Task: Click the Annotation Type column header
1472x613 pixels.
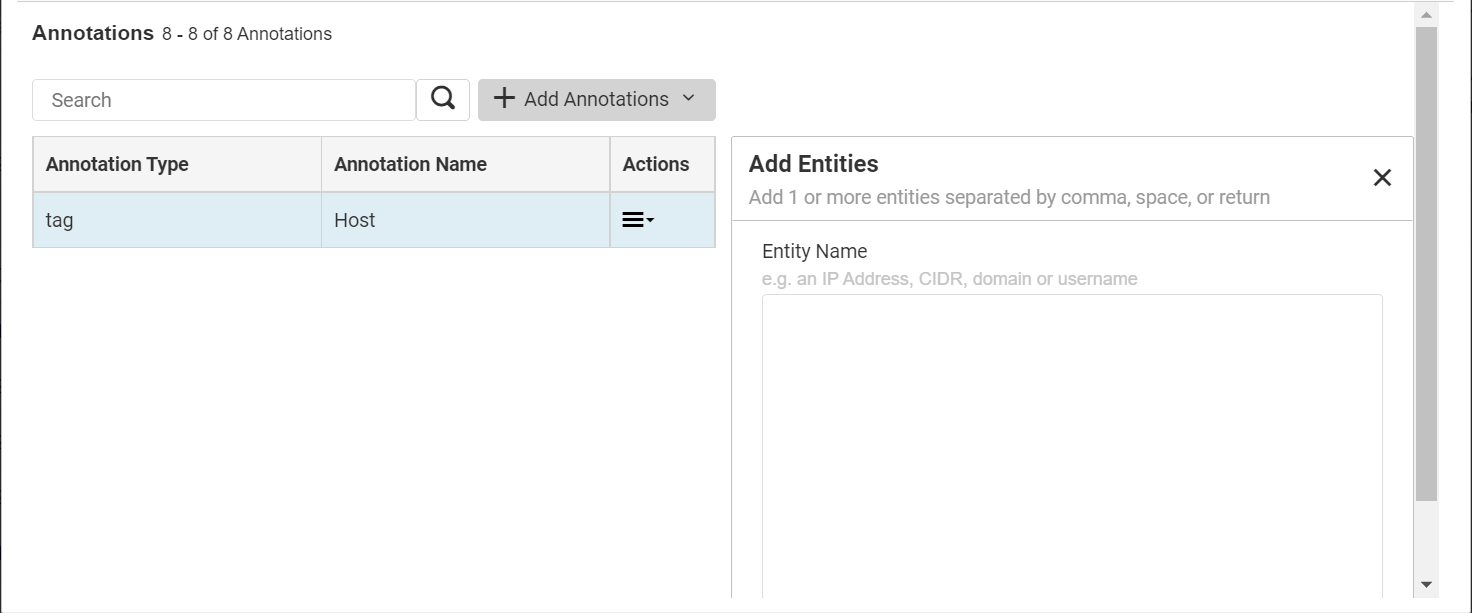Action: (x=116, y=164)
